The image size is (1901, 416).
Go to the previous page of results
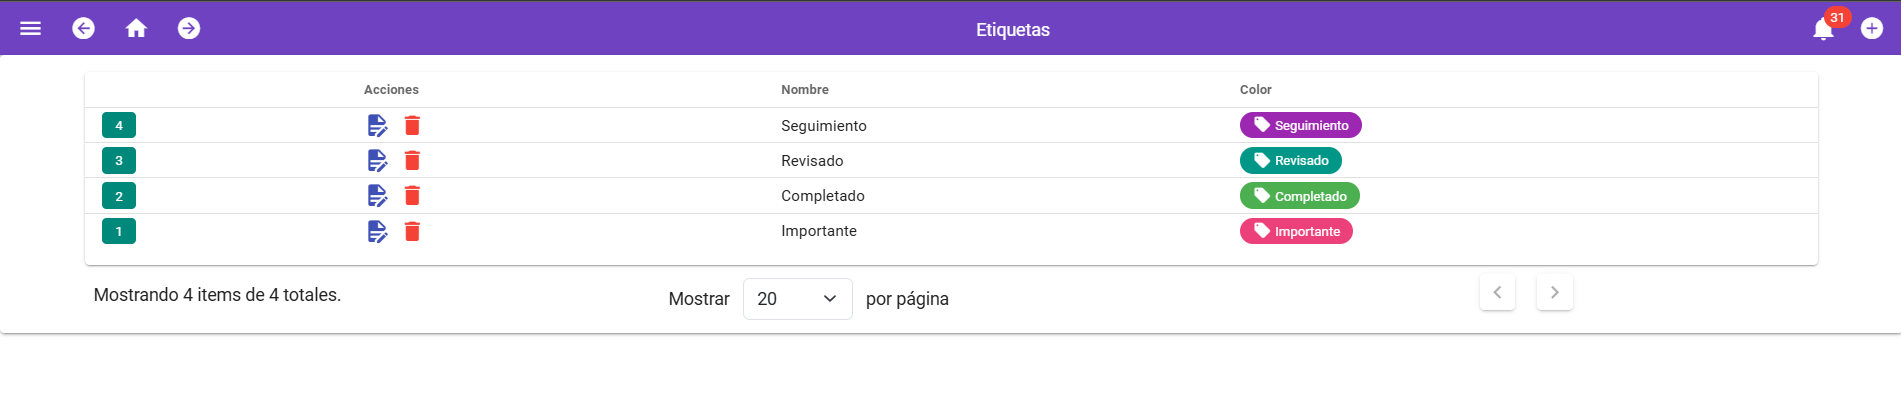1497,293
